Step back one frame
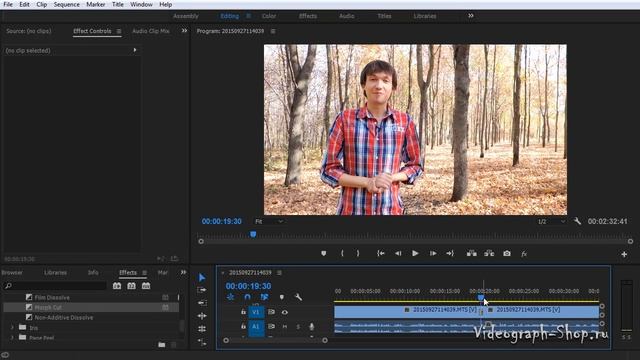Image resolution: width=640 pixels, height=360 pixels. (x=398, y=253)
